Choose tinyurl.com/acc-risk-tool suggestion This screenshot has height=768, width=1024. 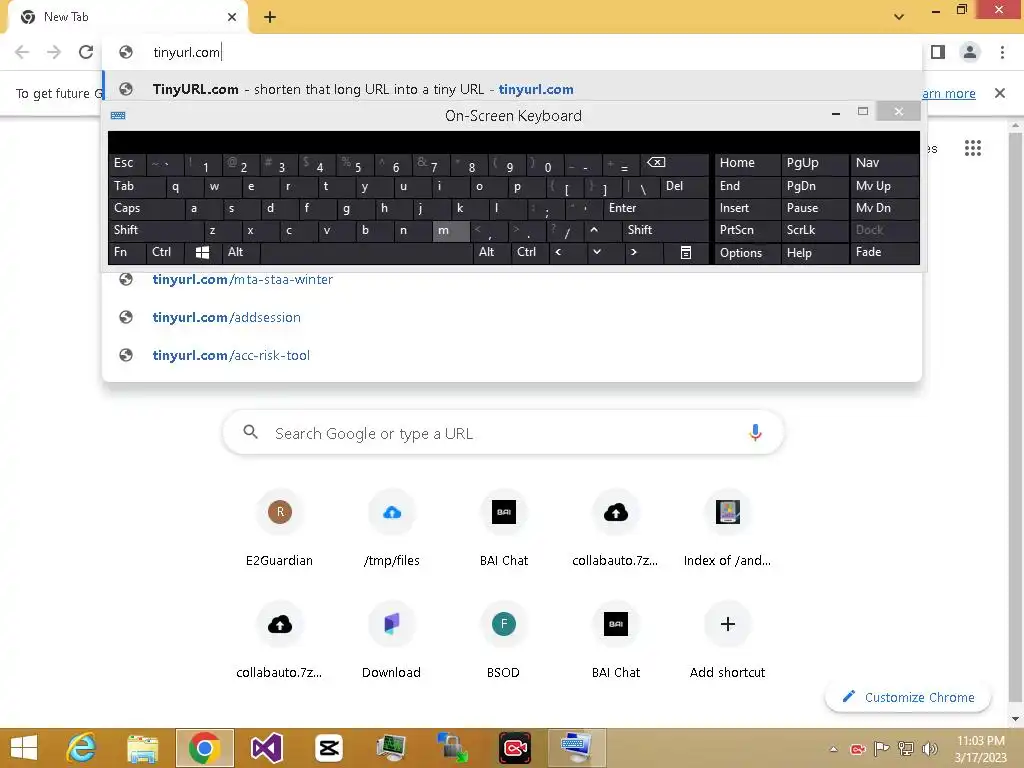[512, 355]
